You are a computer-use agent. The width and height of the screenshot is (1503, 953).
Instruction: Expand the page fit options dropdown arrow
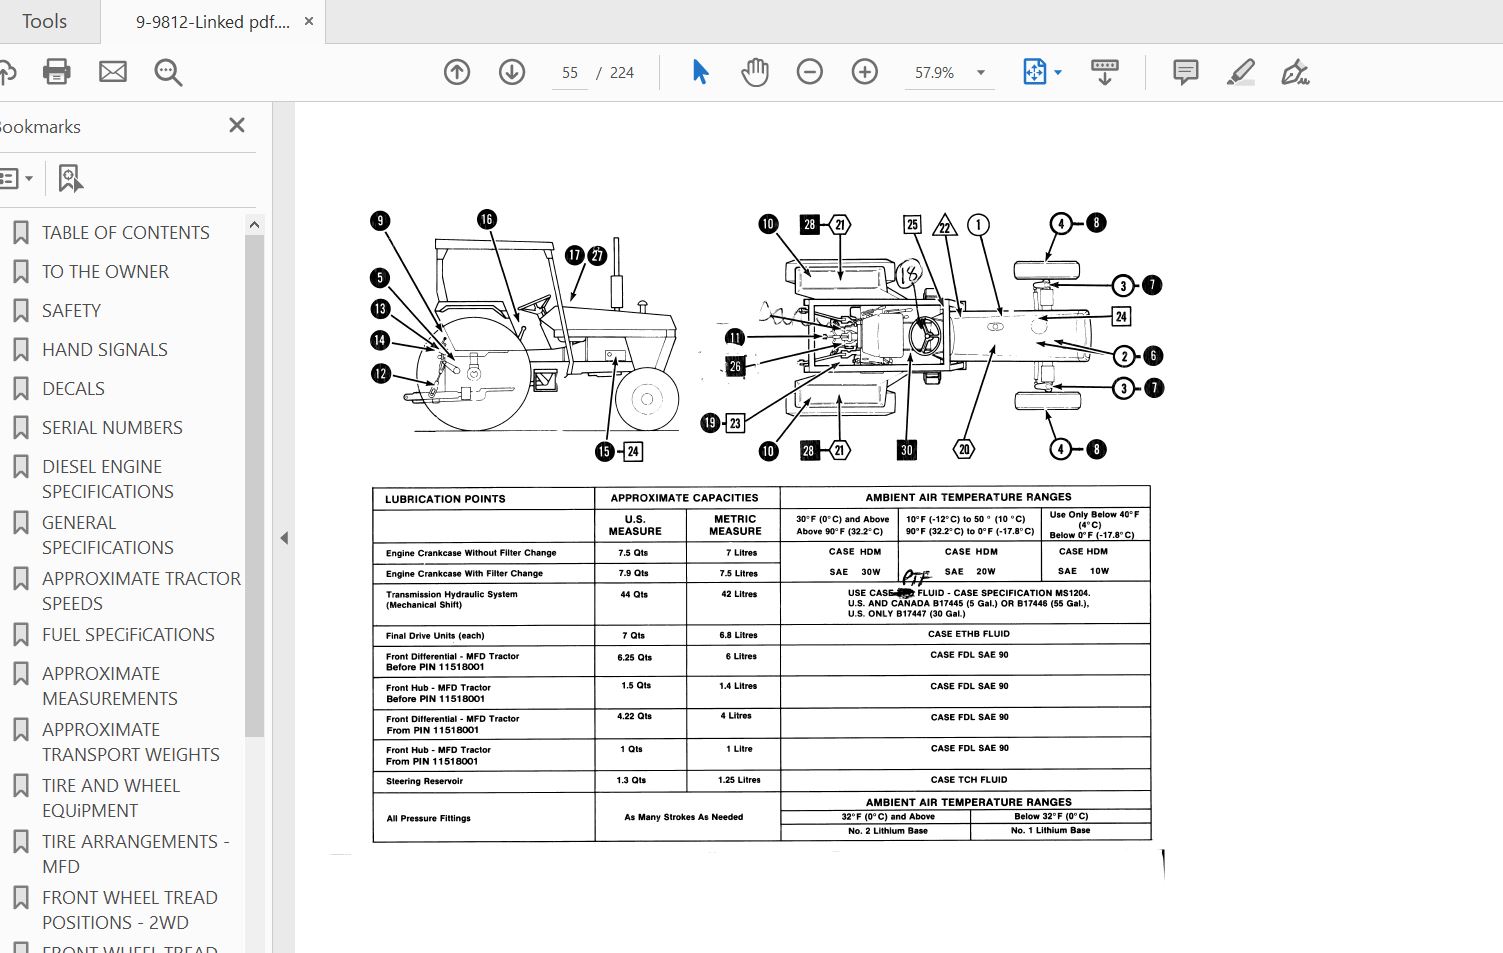1058,72
